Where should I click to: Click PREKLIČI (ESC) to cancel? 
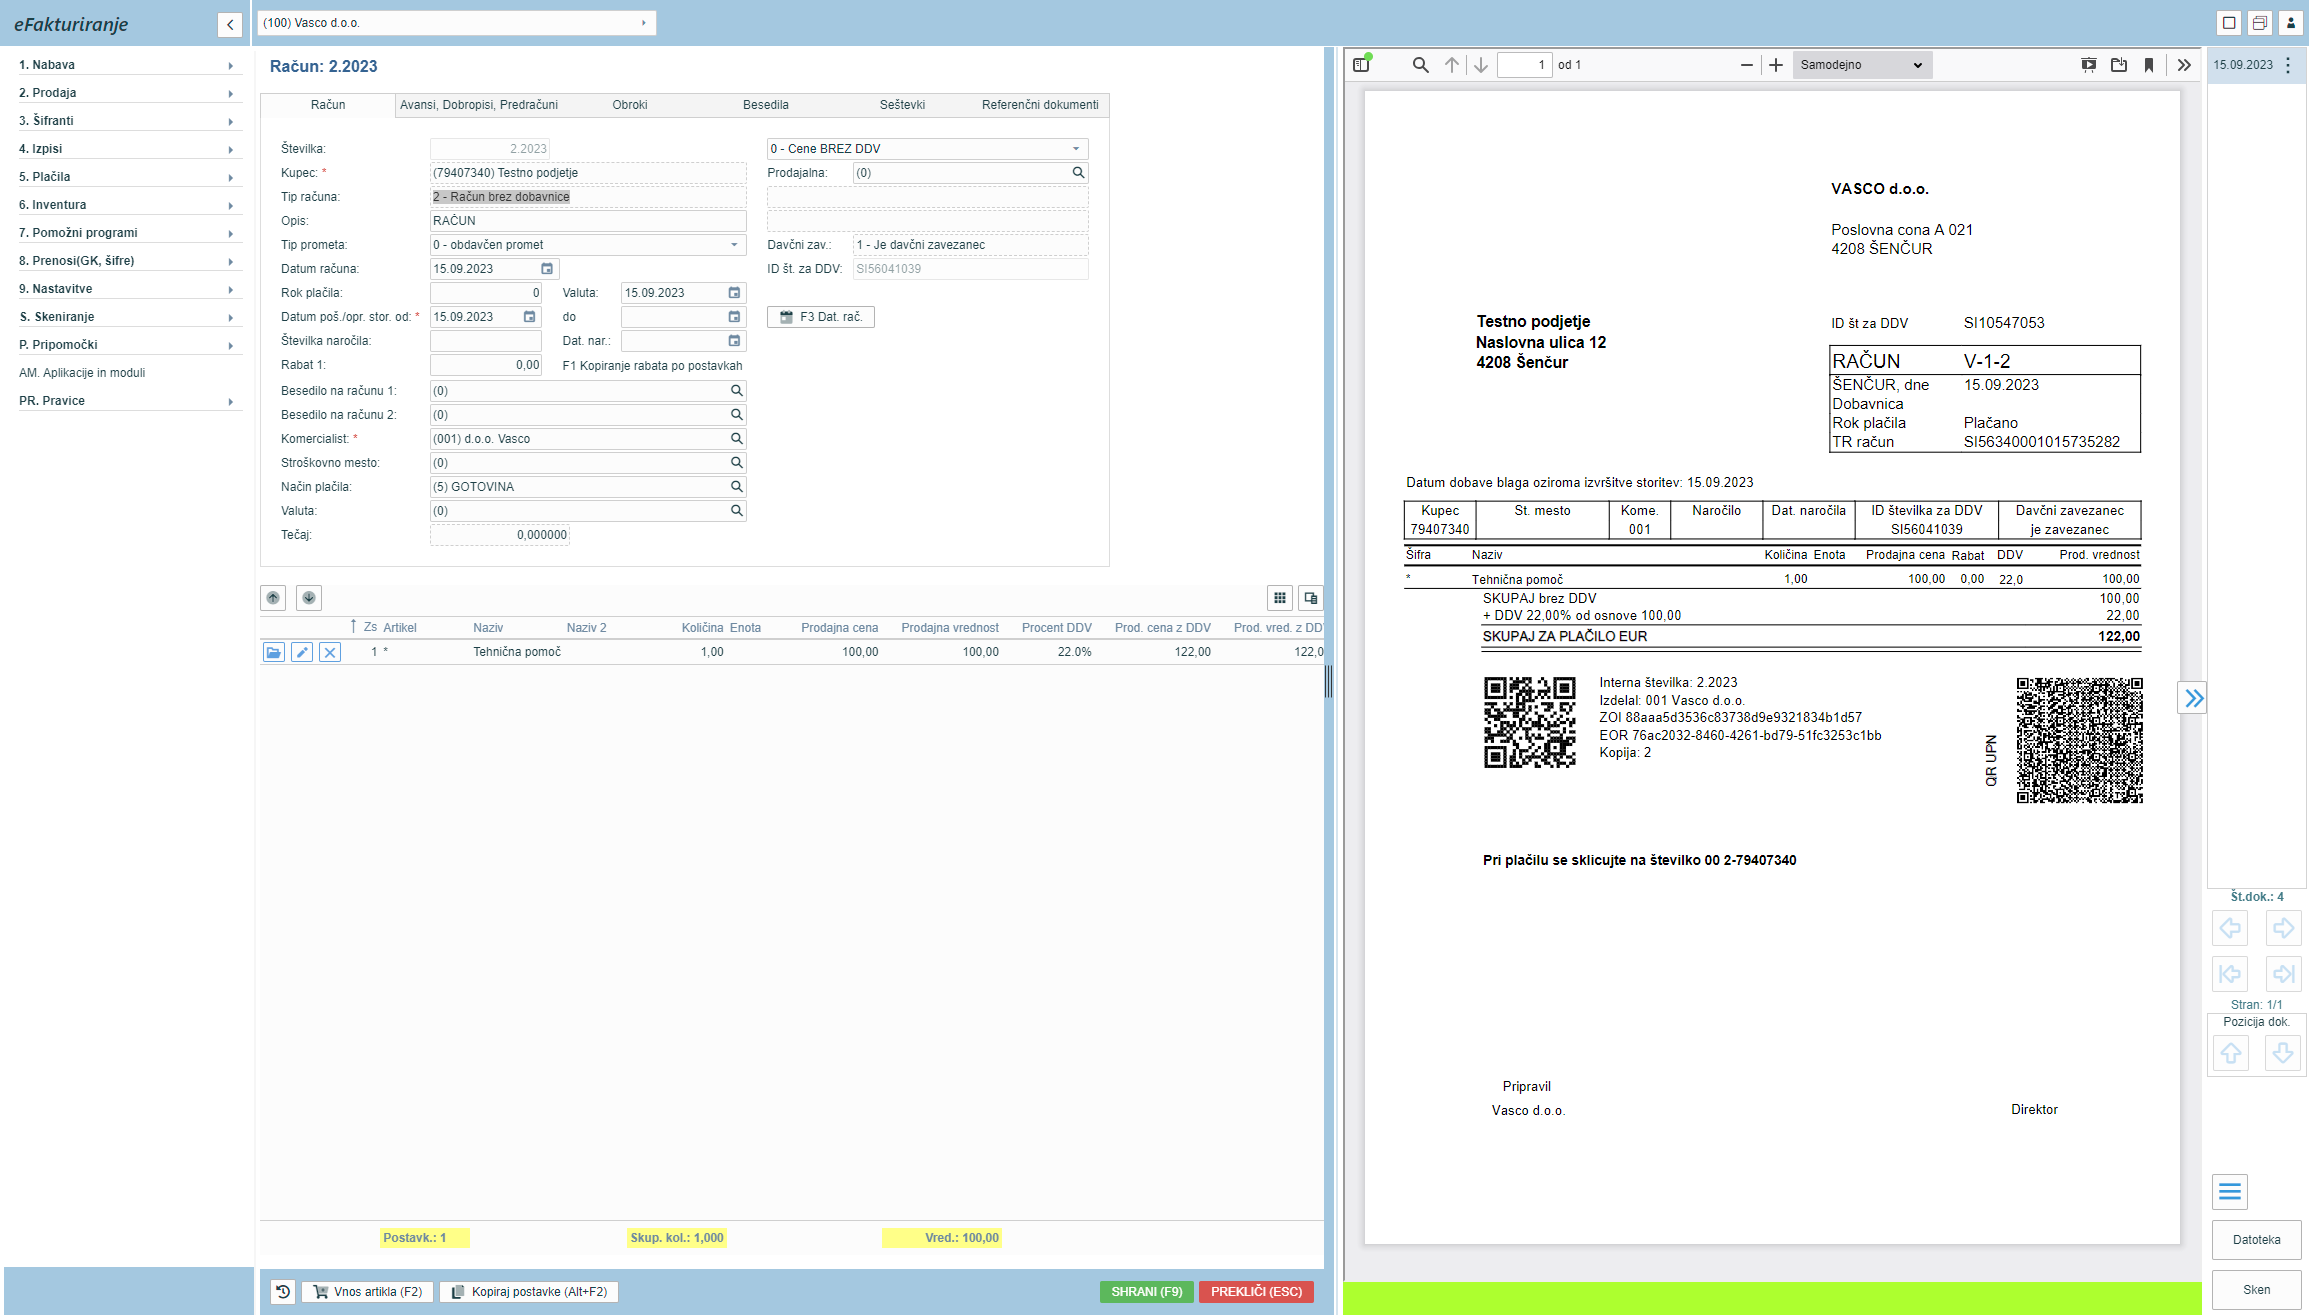click(x=1256, y=1292)
